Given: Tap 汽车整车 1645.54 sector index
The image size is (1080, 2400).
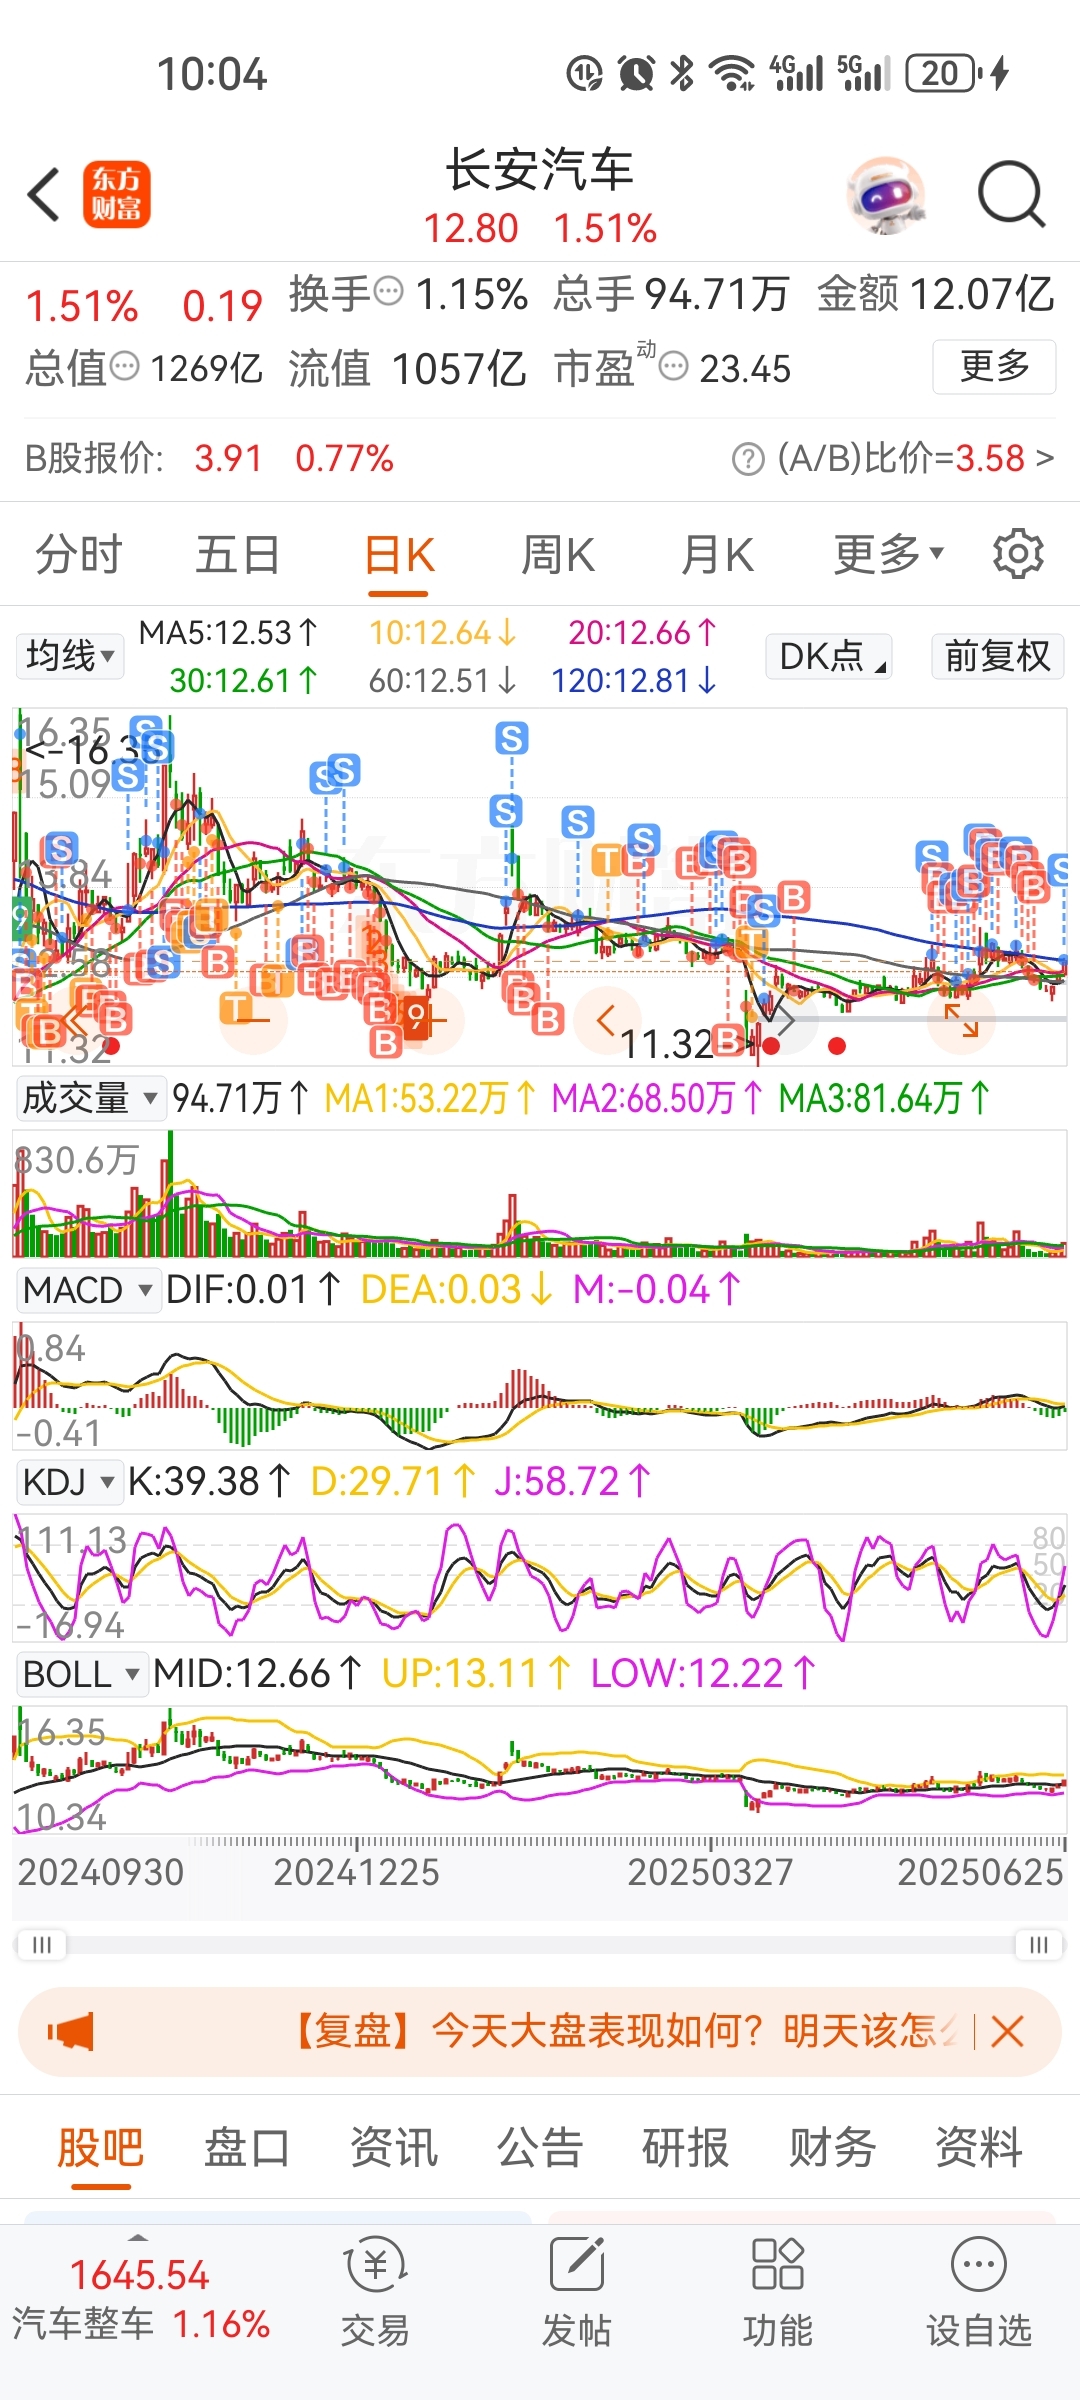Looking at the screenshot, I should (x=140, y=2299).
